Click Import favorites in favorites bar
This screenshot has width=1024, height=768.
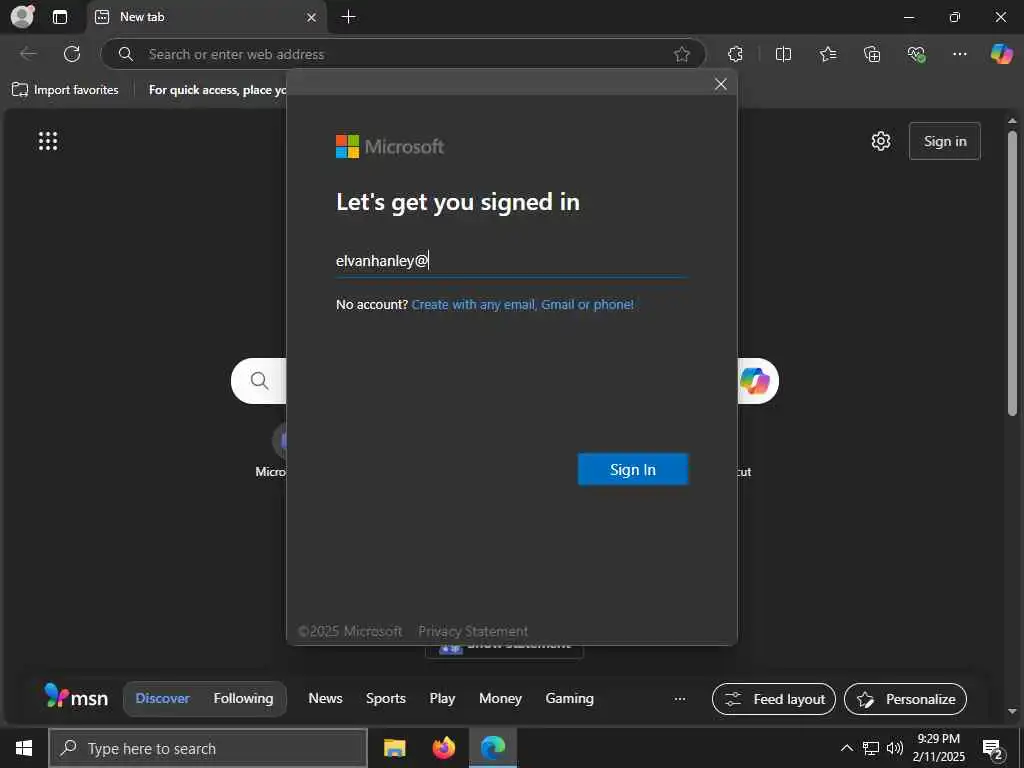click(x=65, y=89)
